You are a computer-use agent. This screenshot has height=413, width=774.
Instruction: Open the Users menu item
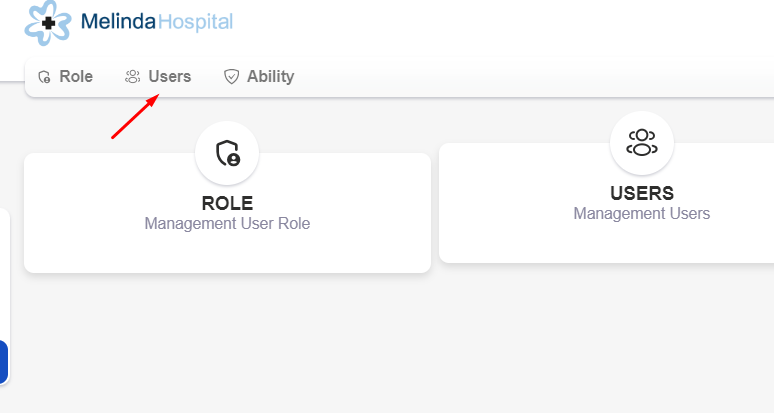point(169,77)
